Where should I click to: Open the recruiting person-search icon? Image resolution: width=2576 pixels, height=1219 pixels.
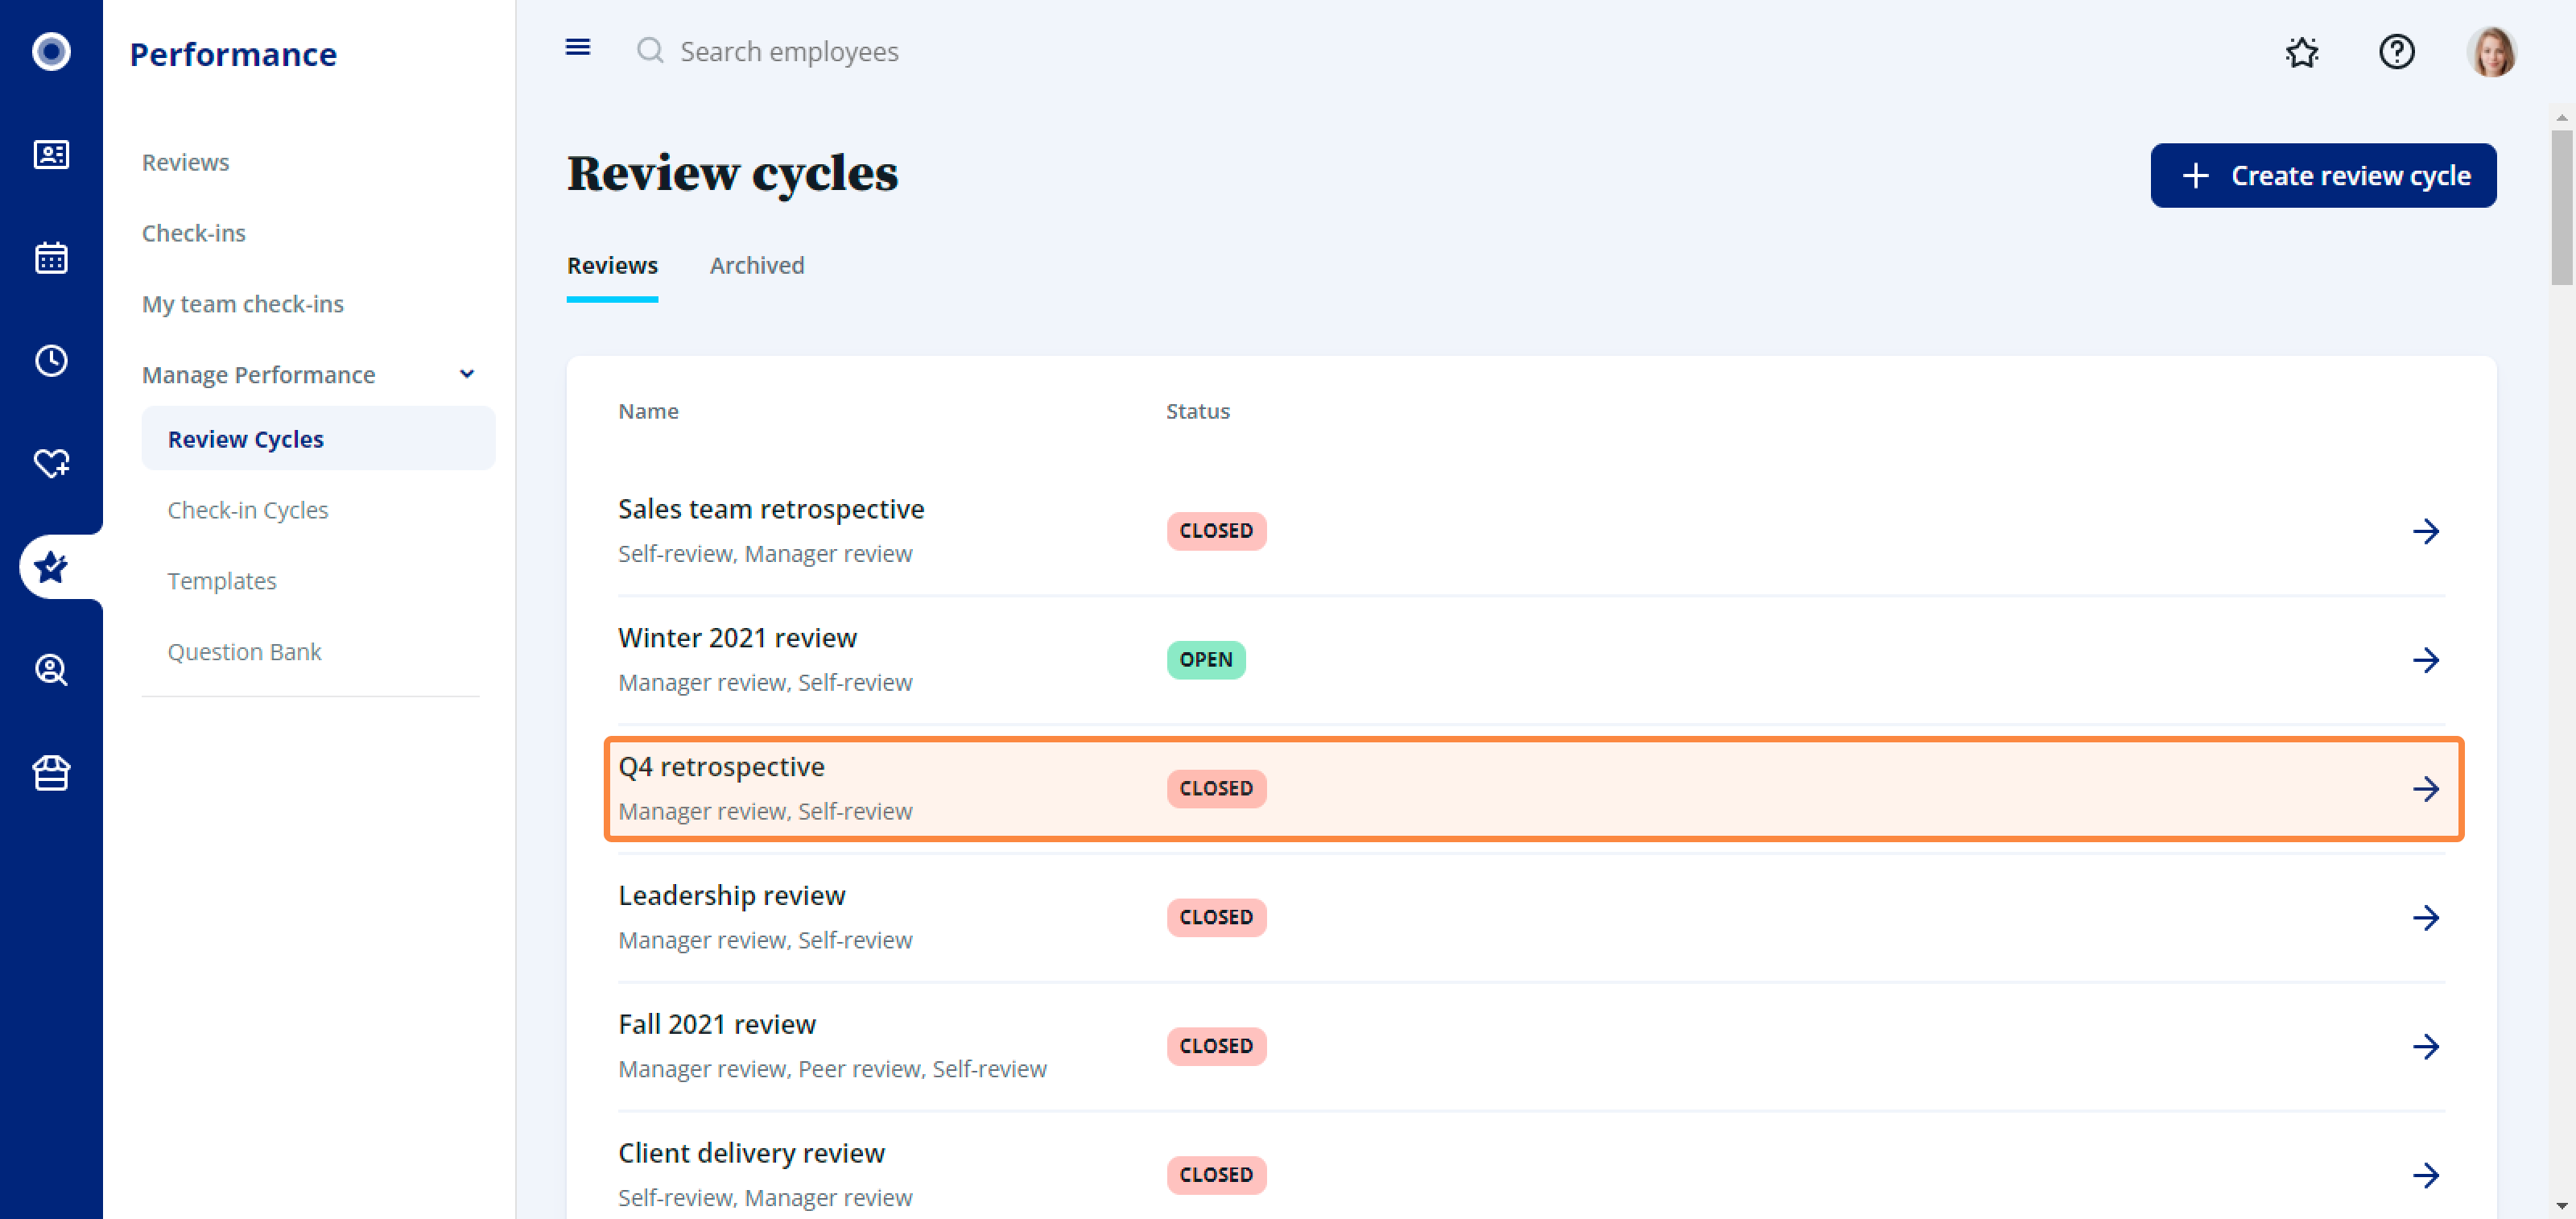tap(51, 669)
